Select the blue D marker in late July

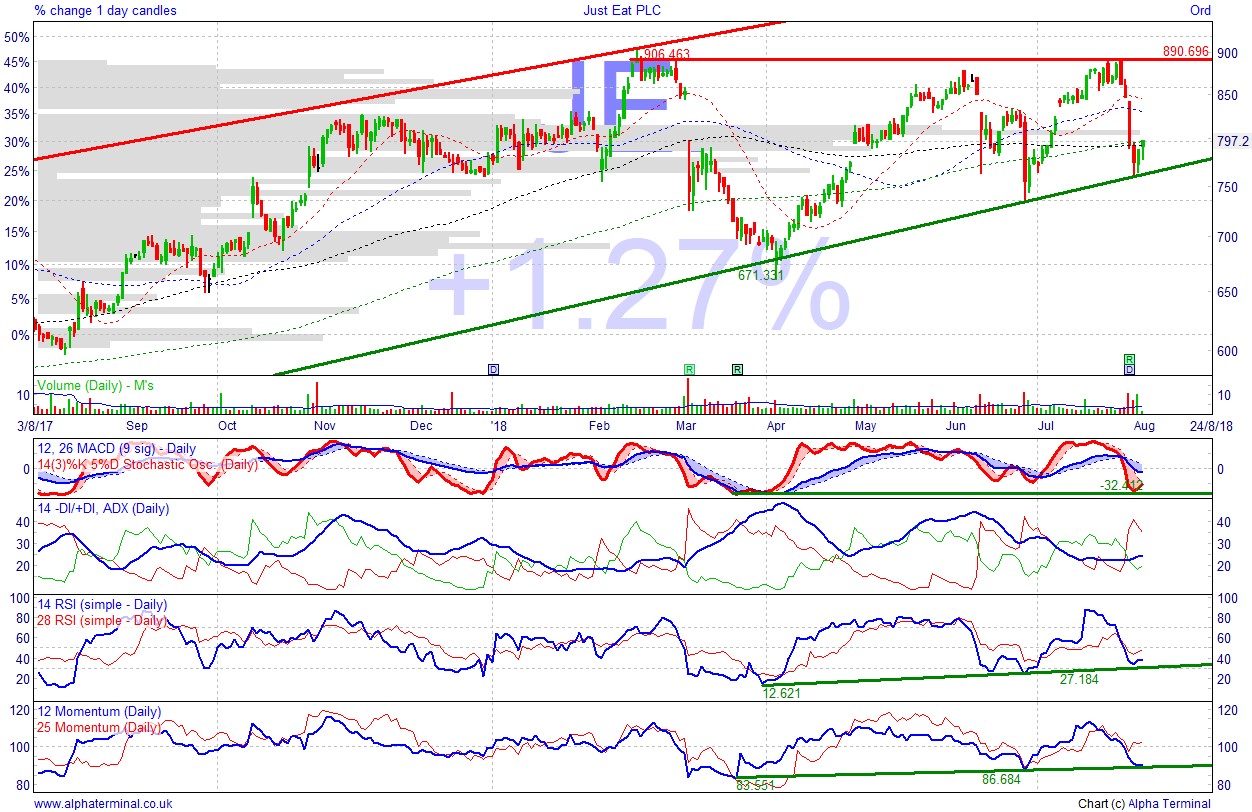pyautogui.click(x=1129, y=370)
